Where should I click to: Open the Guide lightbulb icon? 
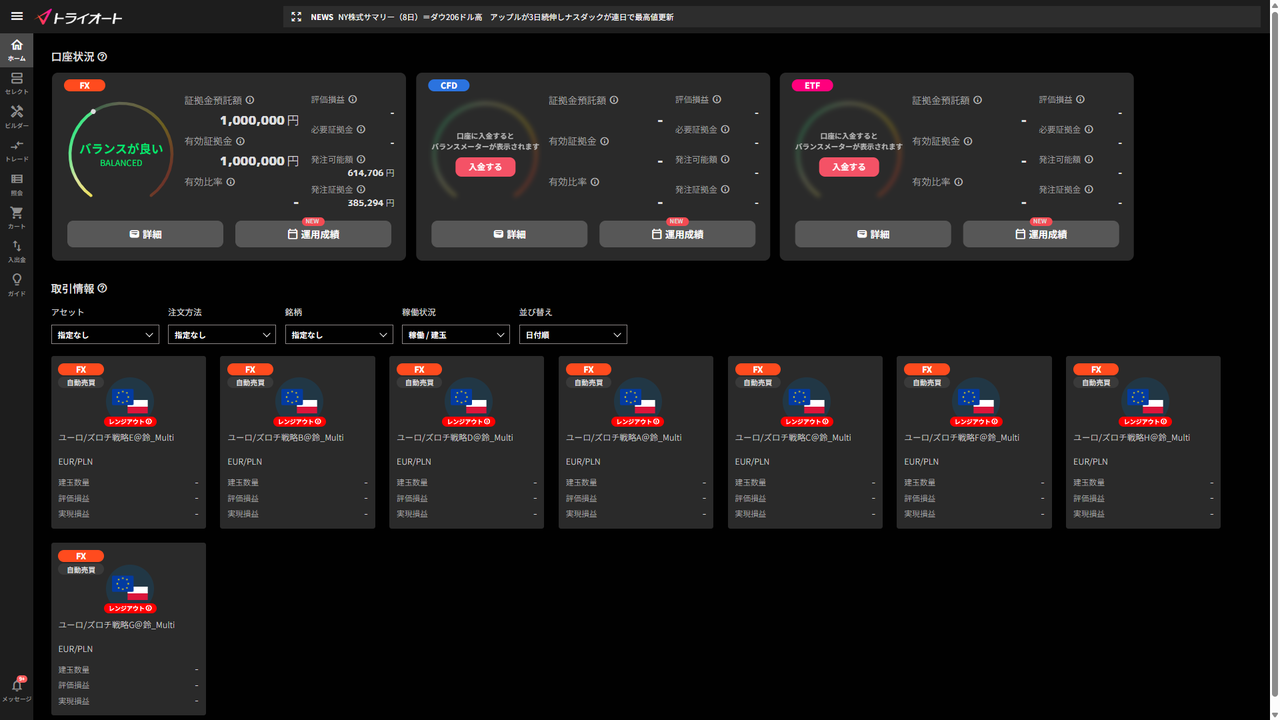click(16, 285)
